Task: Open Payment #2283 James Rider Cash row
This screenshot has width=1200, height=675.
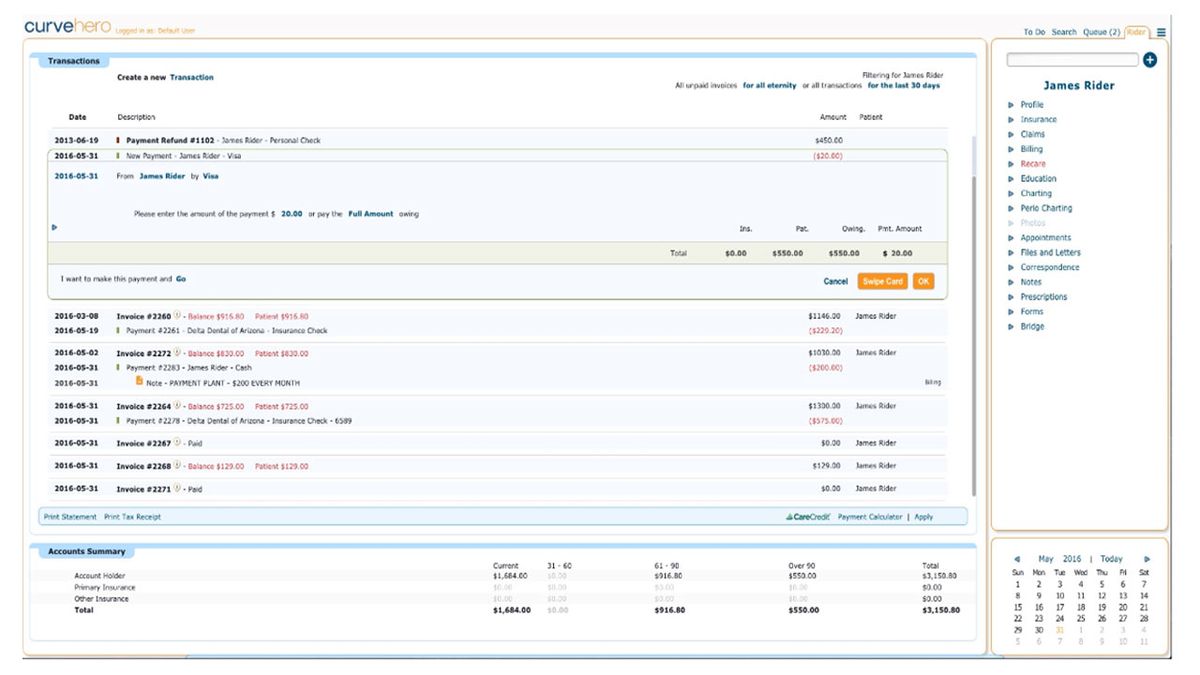Action: (499, 367)
